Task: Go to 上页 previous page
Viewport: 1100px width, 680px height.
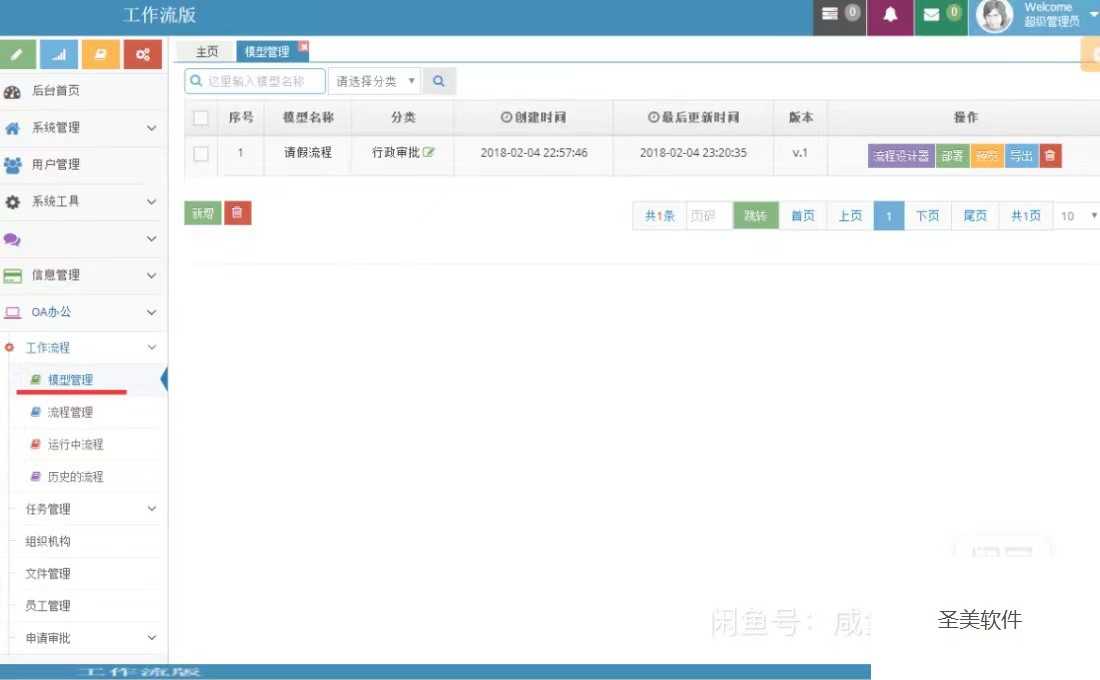Action: [850, 216]
